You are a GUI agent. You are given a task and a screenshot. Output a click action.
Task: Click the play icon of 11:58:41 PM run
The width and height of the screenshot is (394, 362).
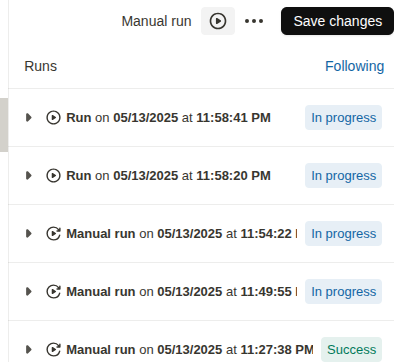click(53, 118)
